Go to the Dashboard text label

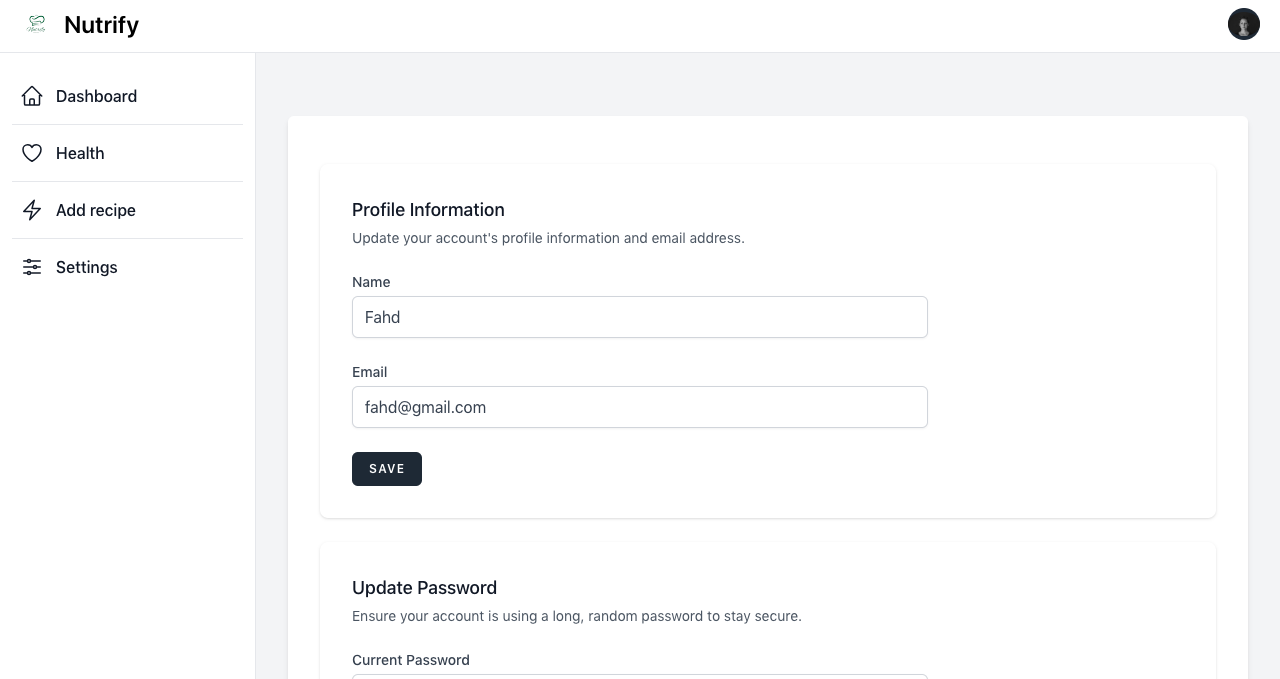(96, 96)
